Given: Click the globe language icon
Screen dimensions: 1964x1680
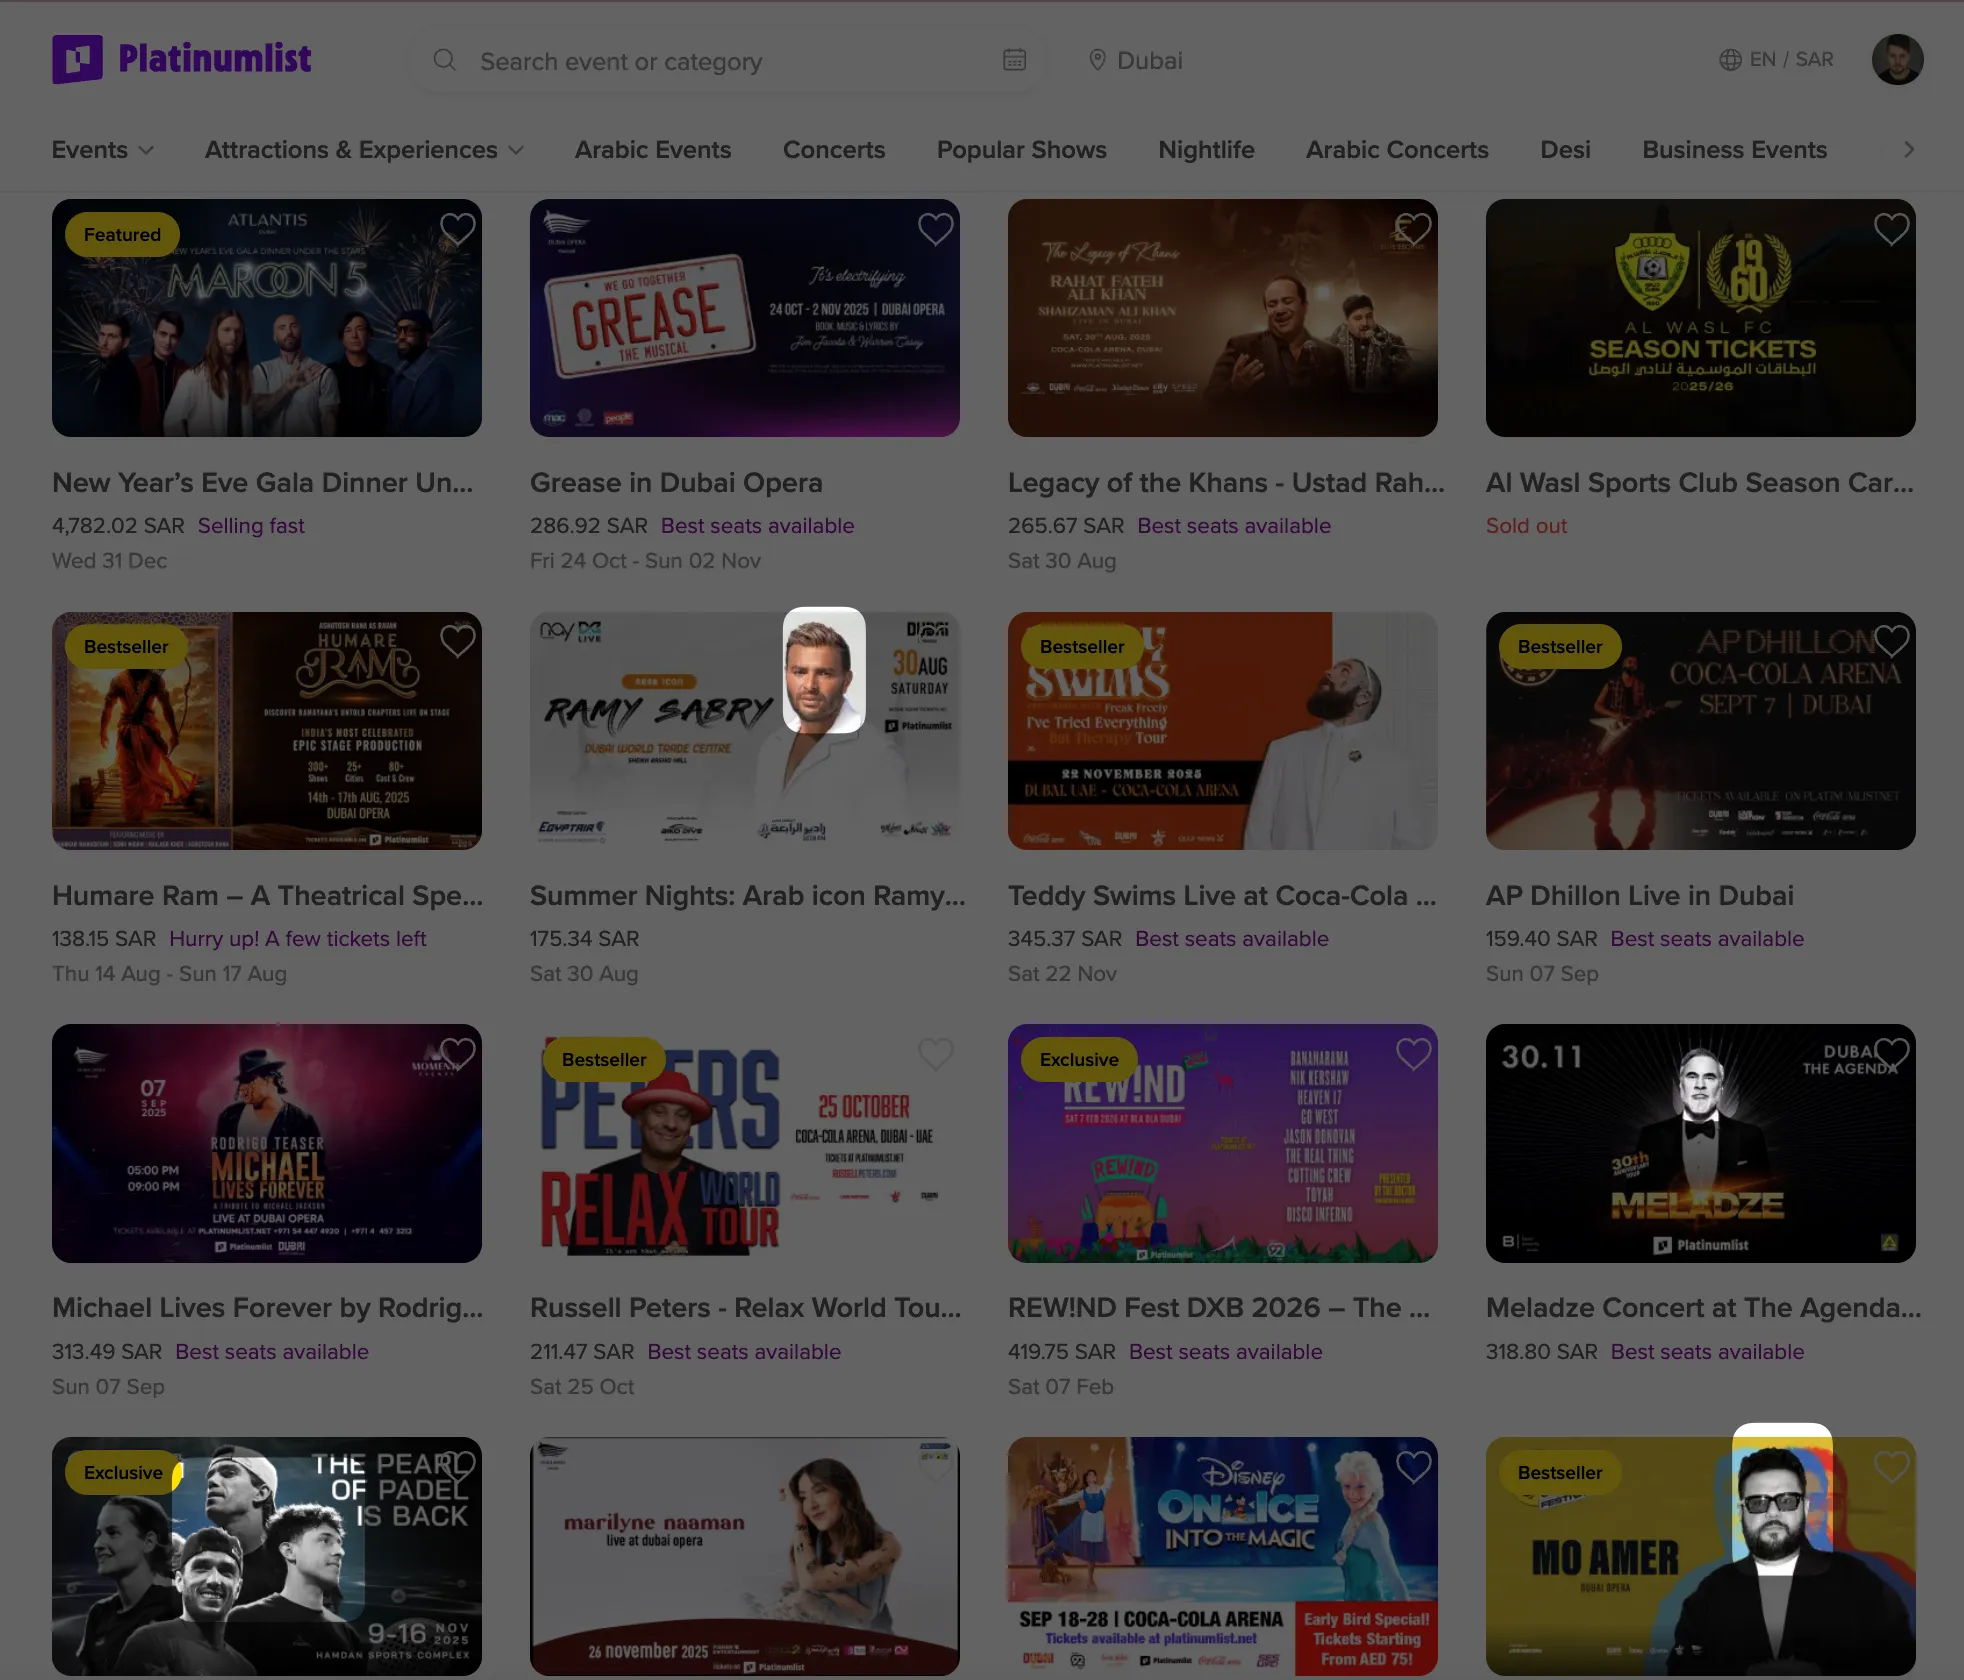Looking at the screenshot, I should [1730, 60].
